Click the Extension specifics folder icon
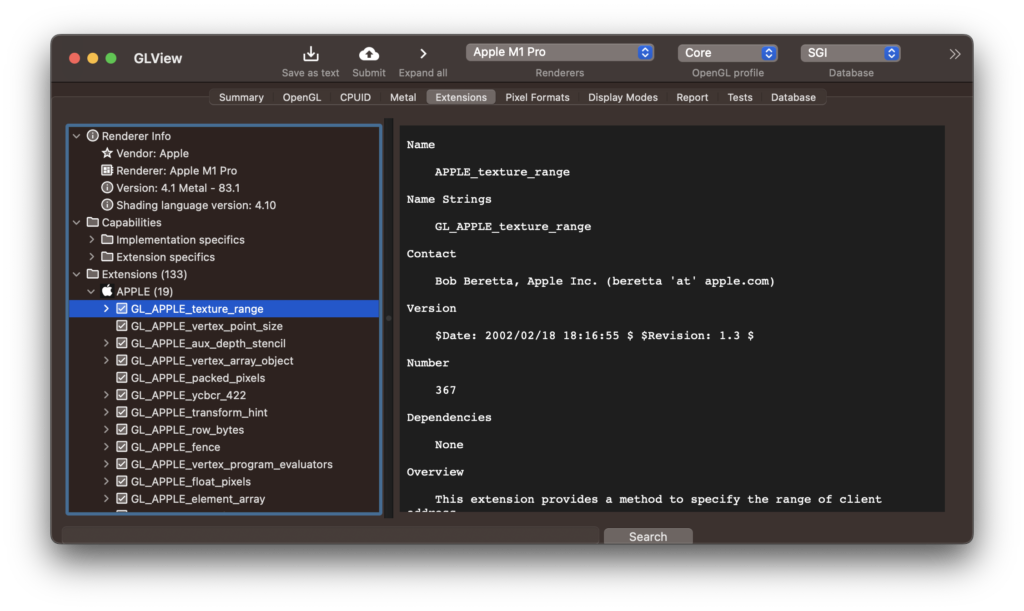Viewport: 1024px width, 611px height. tap(107, 257)
